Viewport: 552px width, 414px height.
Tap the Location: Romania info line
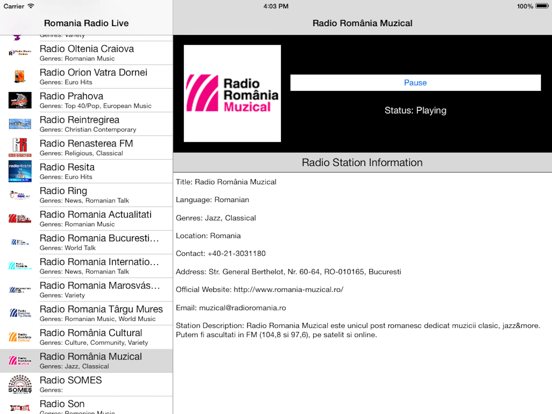tap(208, 236)
